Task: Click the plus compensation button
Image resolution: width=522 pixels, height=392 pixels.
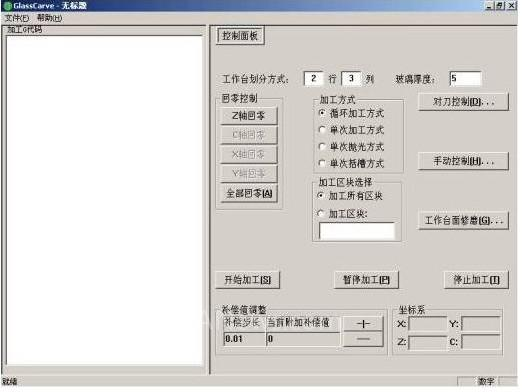Action: [363, 323]
